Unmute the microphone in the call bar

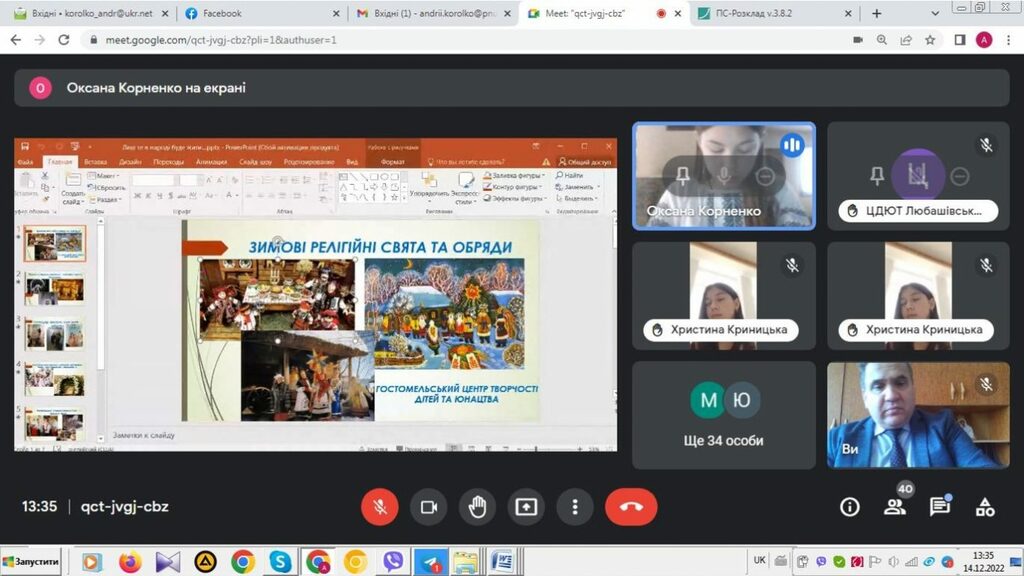380,507
